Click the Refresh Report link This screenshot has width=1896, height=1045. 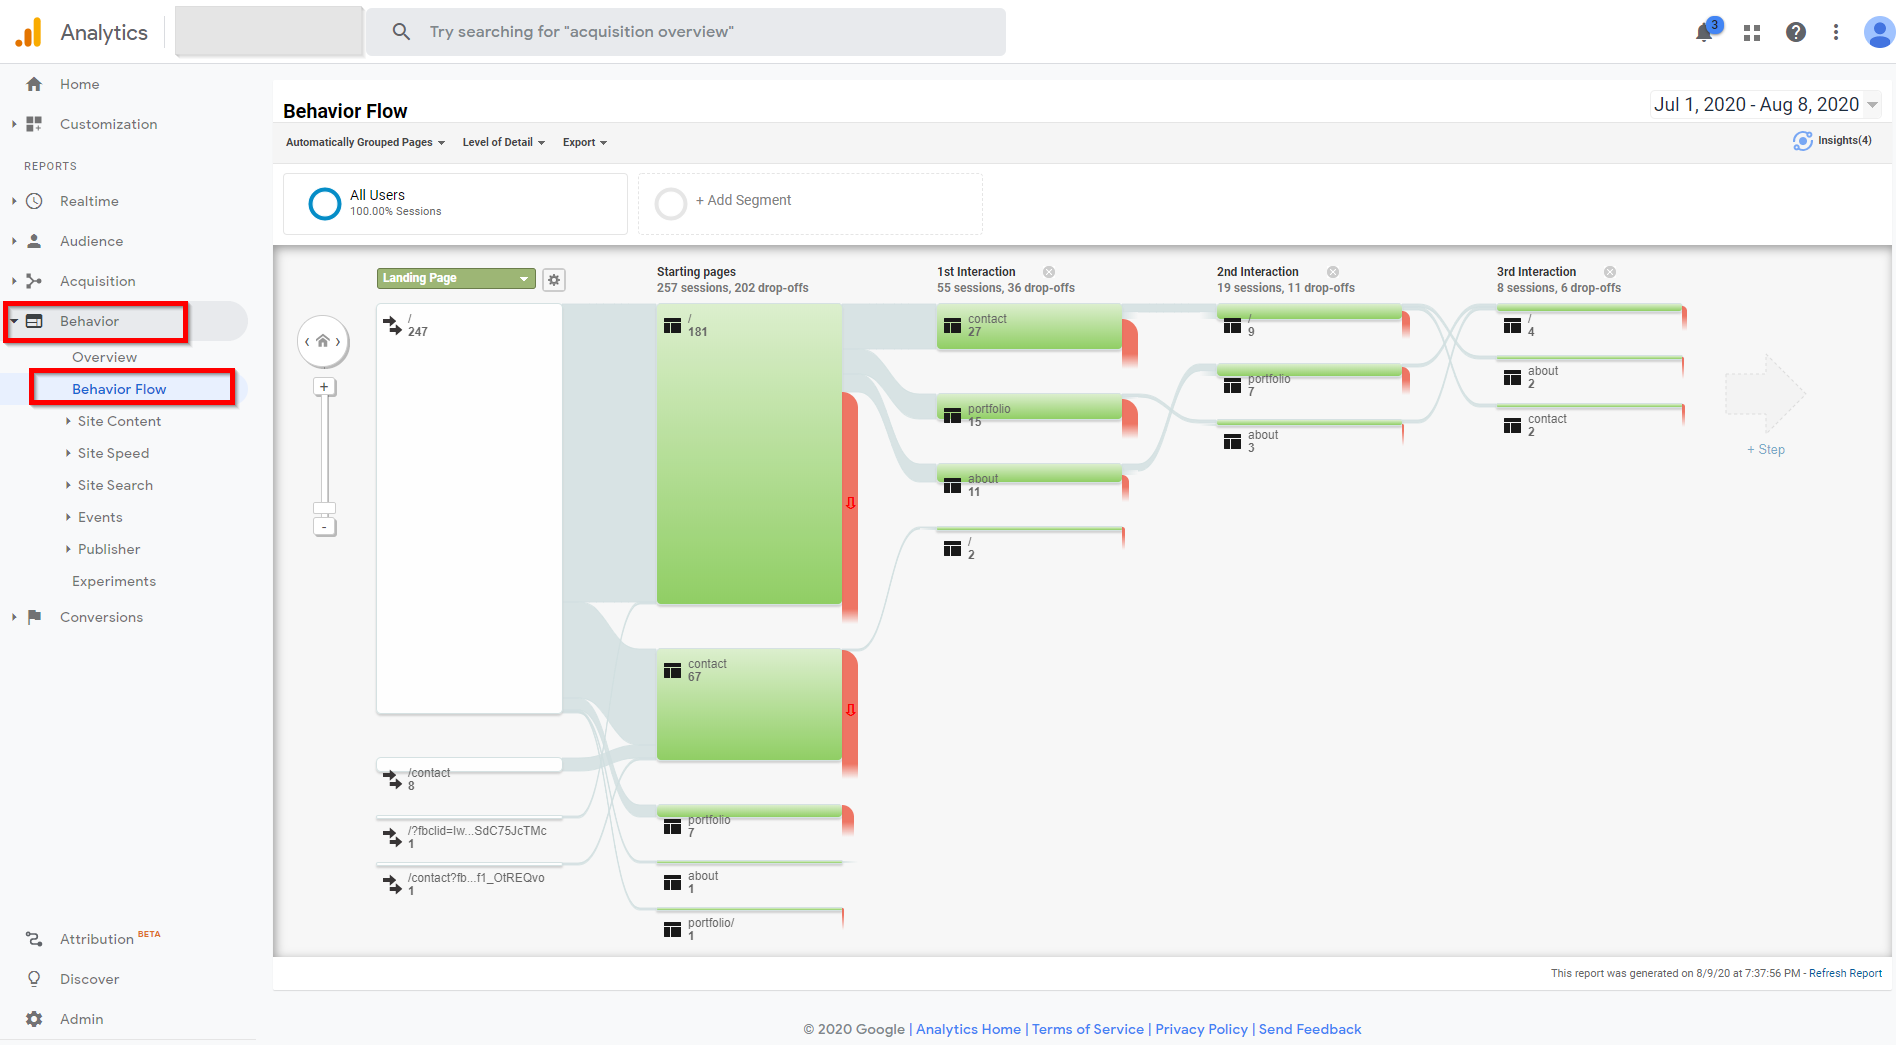tap(1845, 973)
